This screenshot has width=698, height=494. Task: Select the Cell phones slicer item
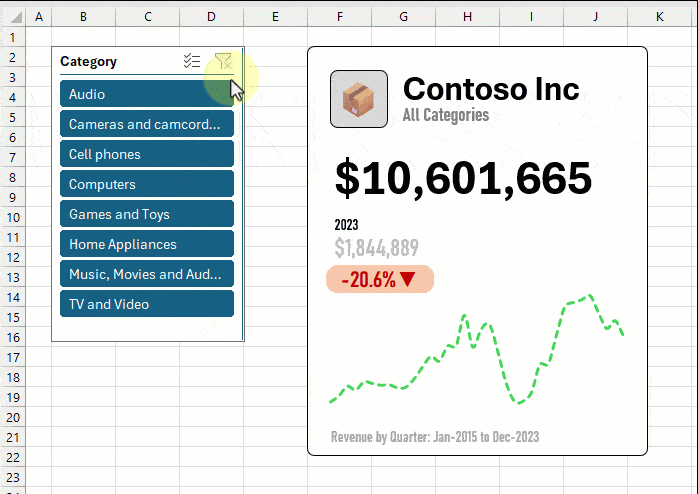coord(147,154)
